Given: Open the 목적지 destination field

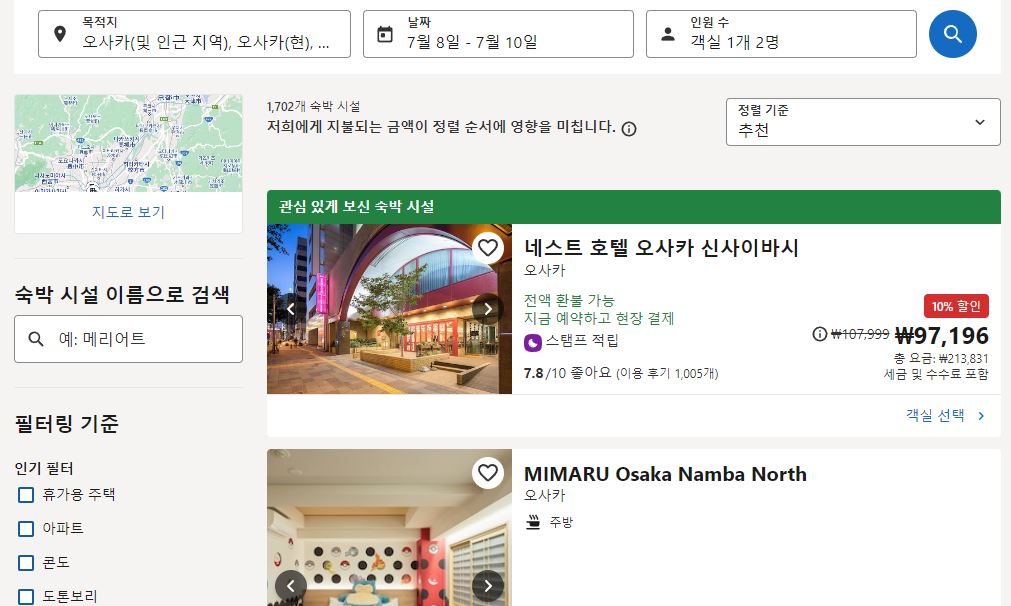Looking at the screenshot, I should coord(194,34).
